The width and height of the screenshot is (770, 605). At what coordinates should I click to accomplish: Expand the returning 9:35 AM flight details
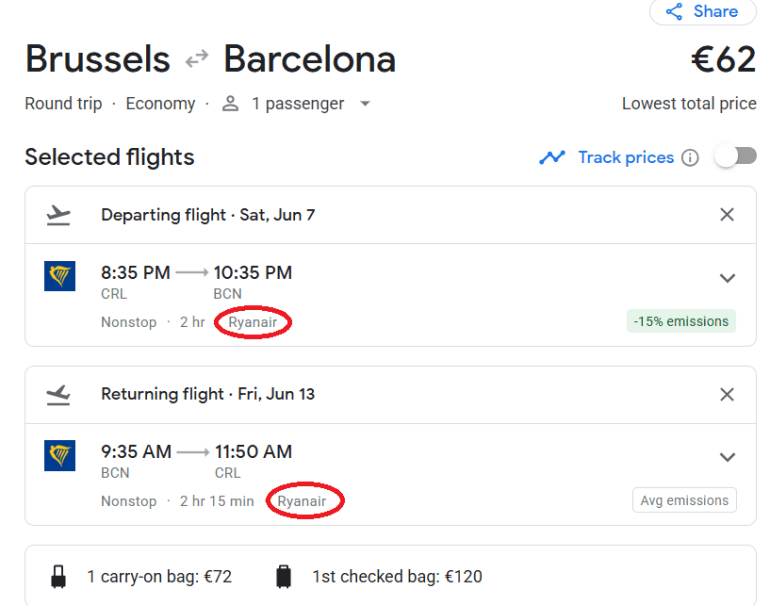727,457
